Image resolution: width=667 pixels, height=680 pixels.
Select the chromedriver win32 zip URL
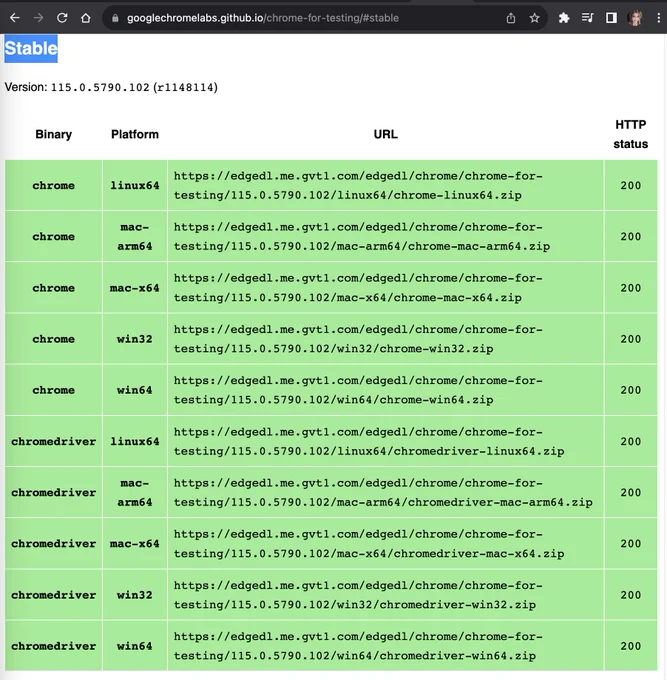[x=358, y=595]
